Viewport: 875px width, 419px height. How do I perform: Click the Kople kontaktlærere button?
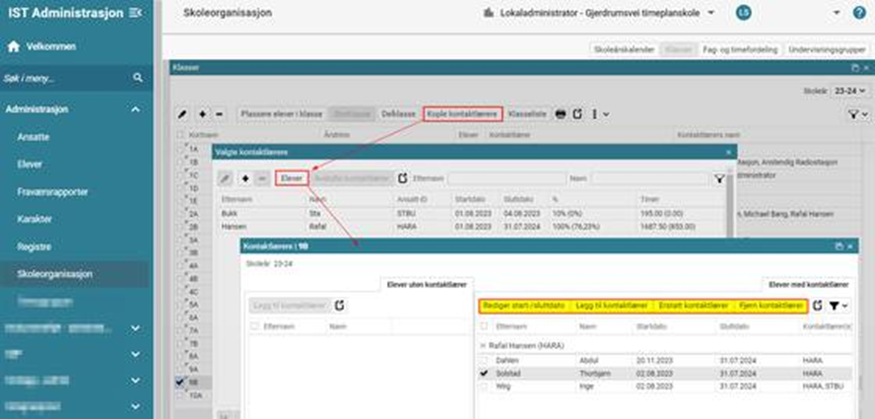click(x=462, y=114)
